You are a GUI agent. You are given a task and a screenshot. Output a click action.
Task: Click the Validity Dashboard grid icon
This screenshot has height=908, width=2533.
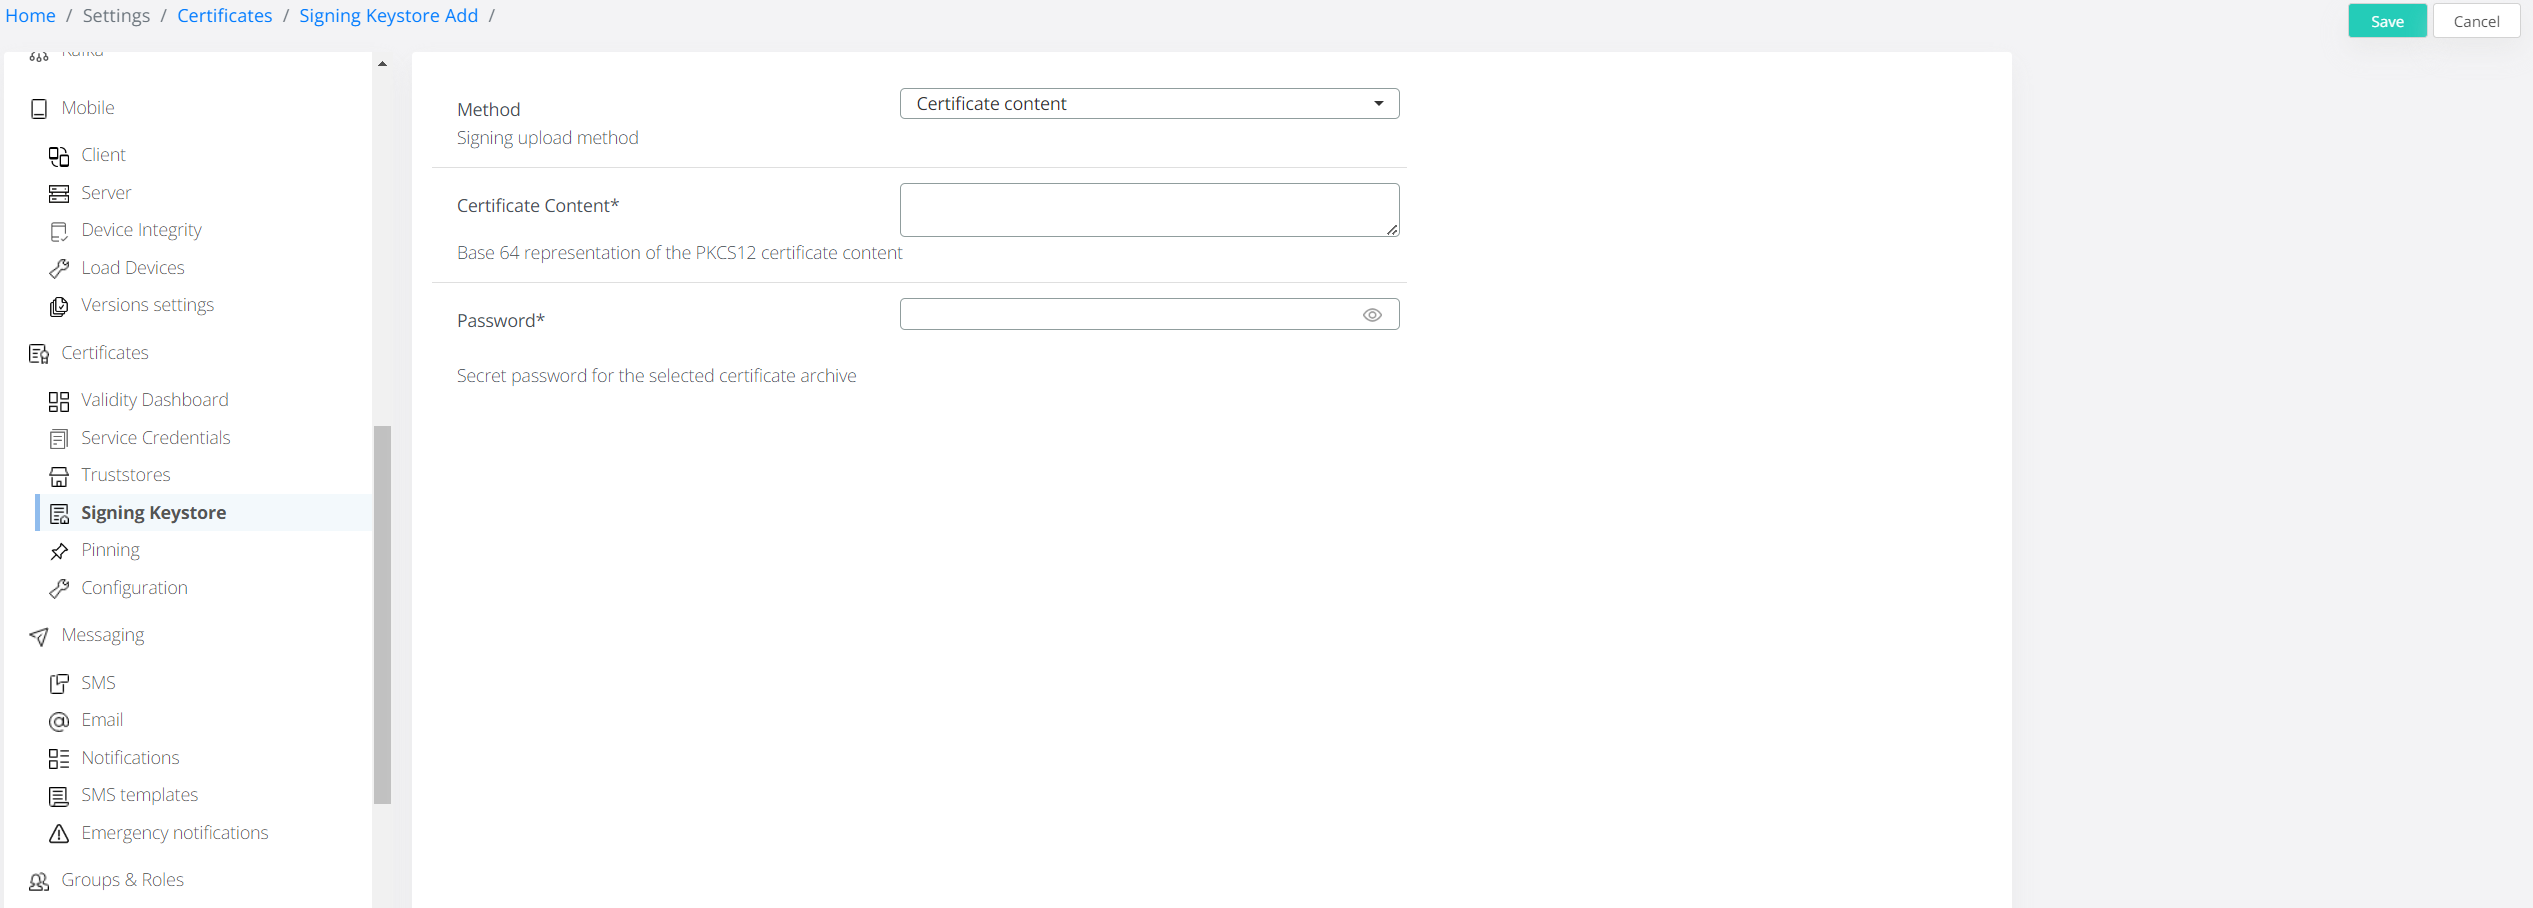(59, 401)
